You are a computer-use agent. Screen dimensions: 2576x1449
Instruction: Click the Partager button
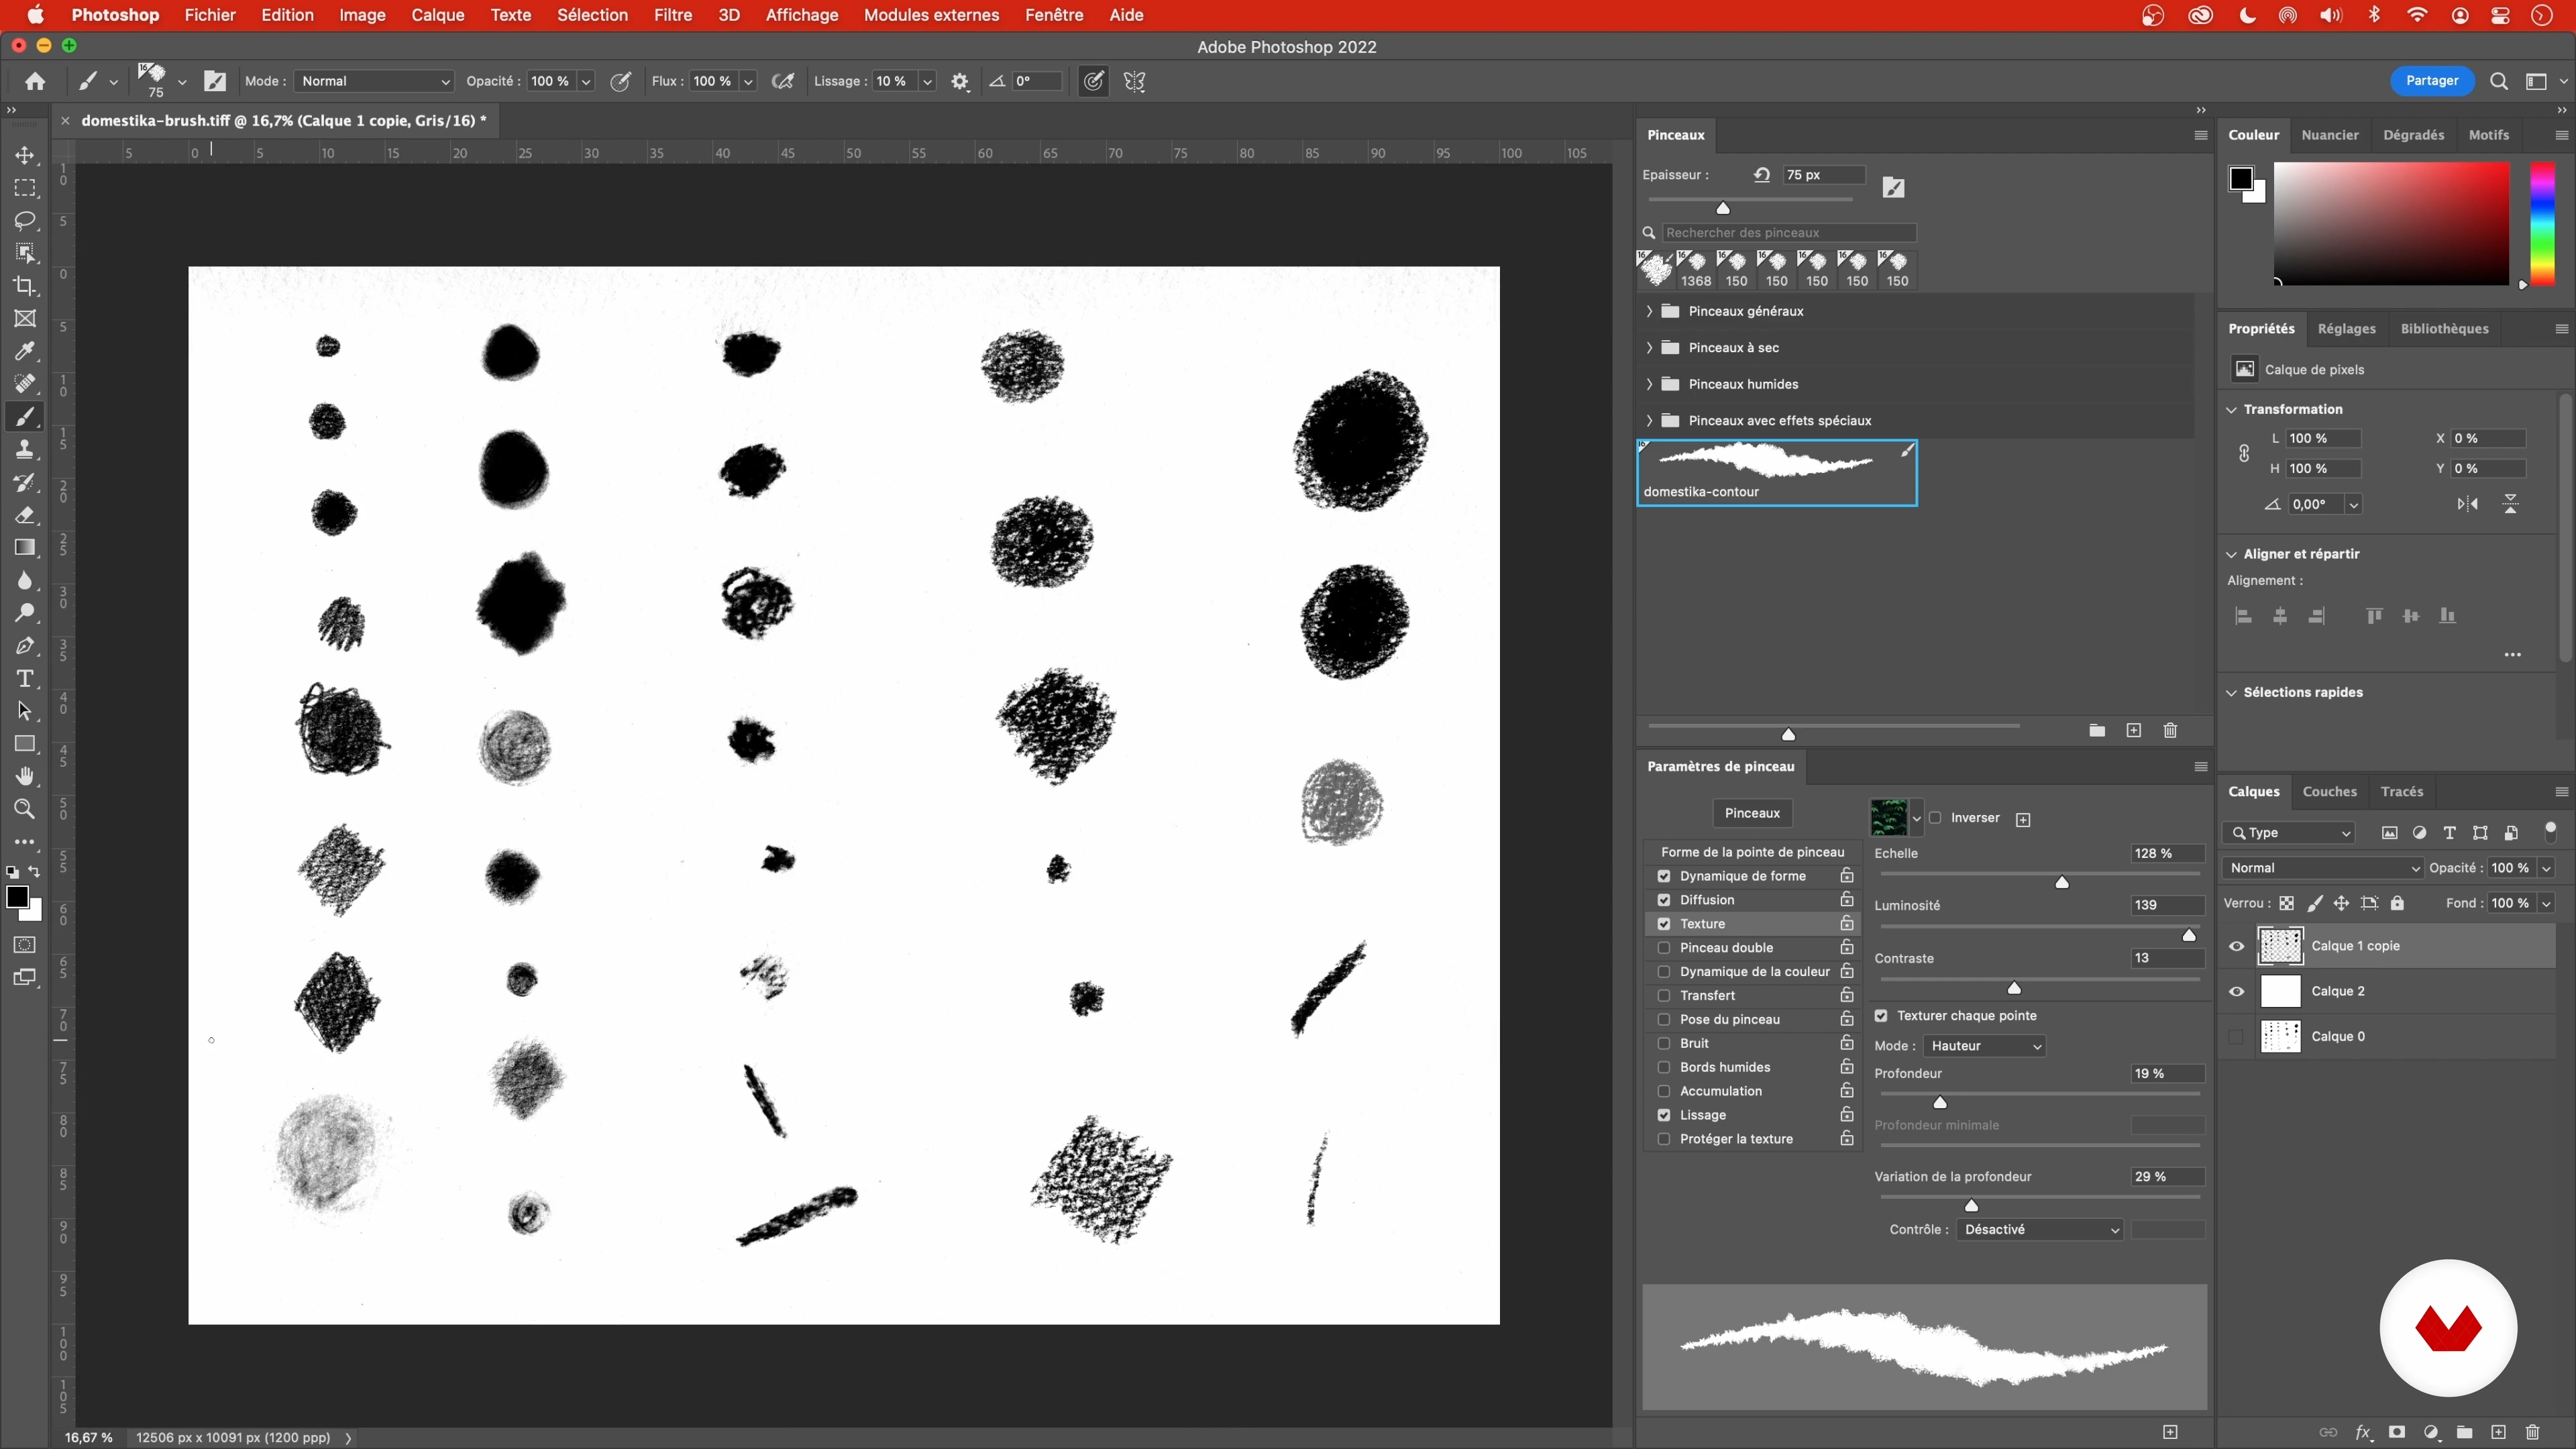pos(2432,81)
